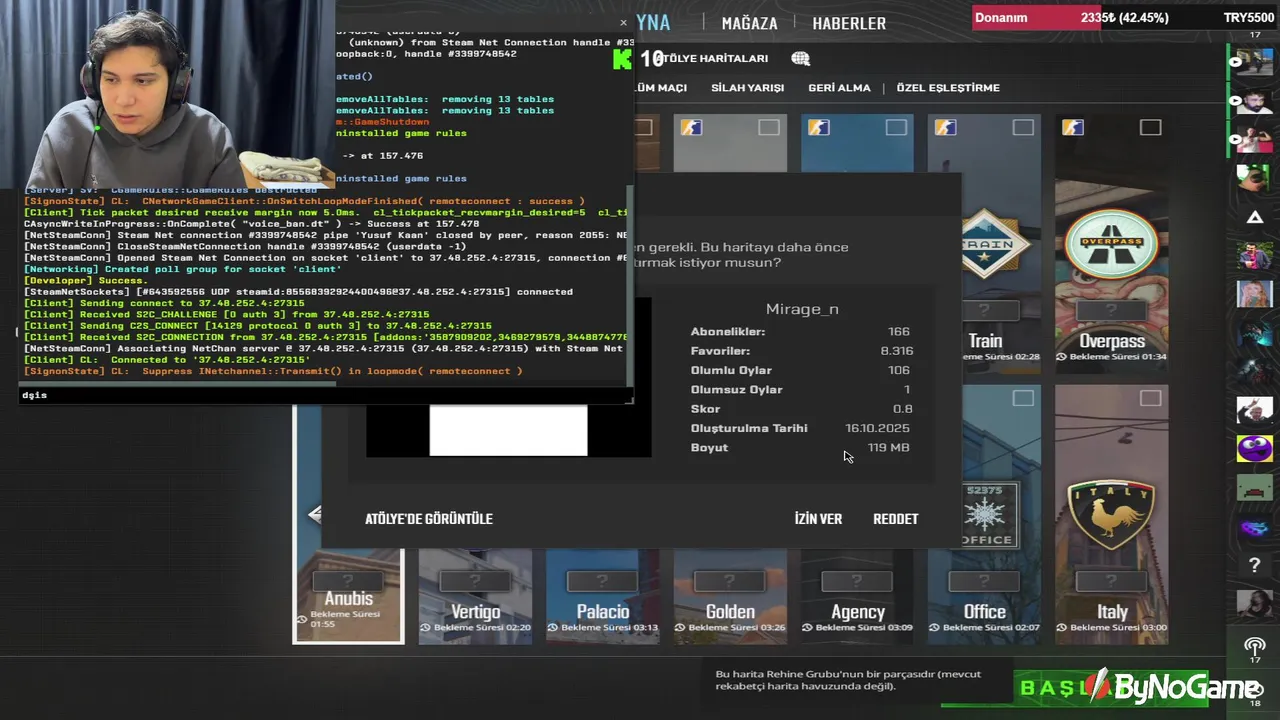Viewport: 1280px width, 720px height.
Task: Click REDDET to decline the map
Action: 895,518
